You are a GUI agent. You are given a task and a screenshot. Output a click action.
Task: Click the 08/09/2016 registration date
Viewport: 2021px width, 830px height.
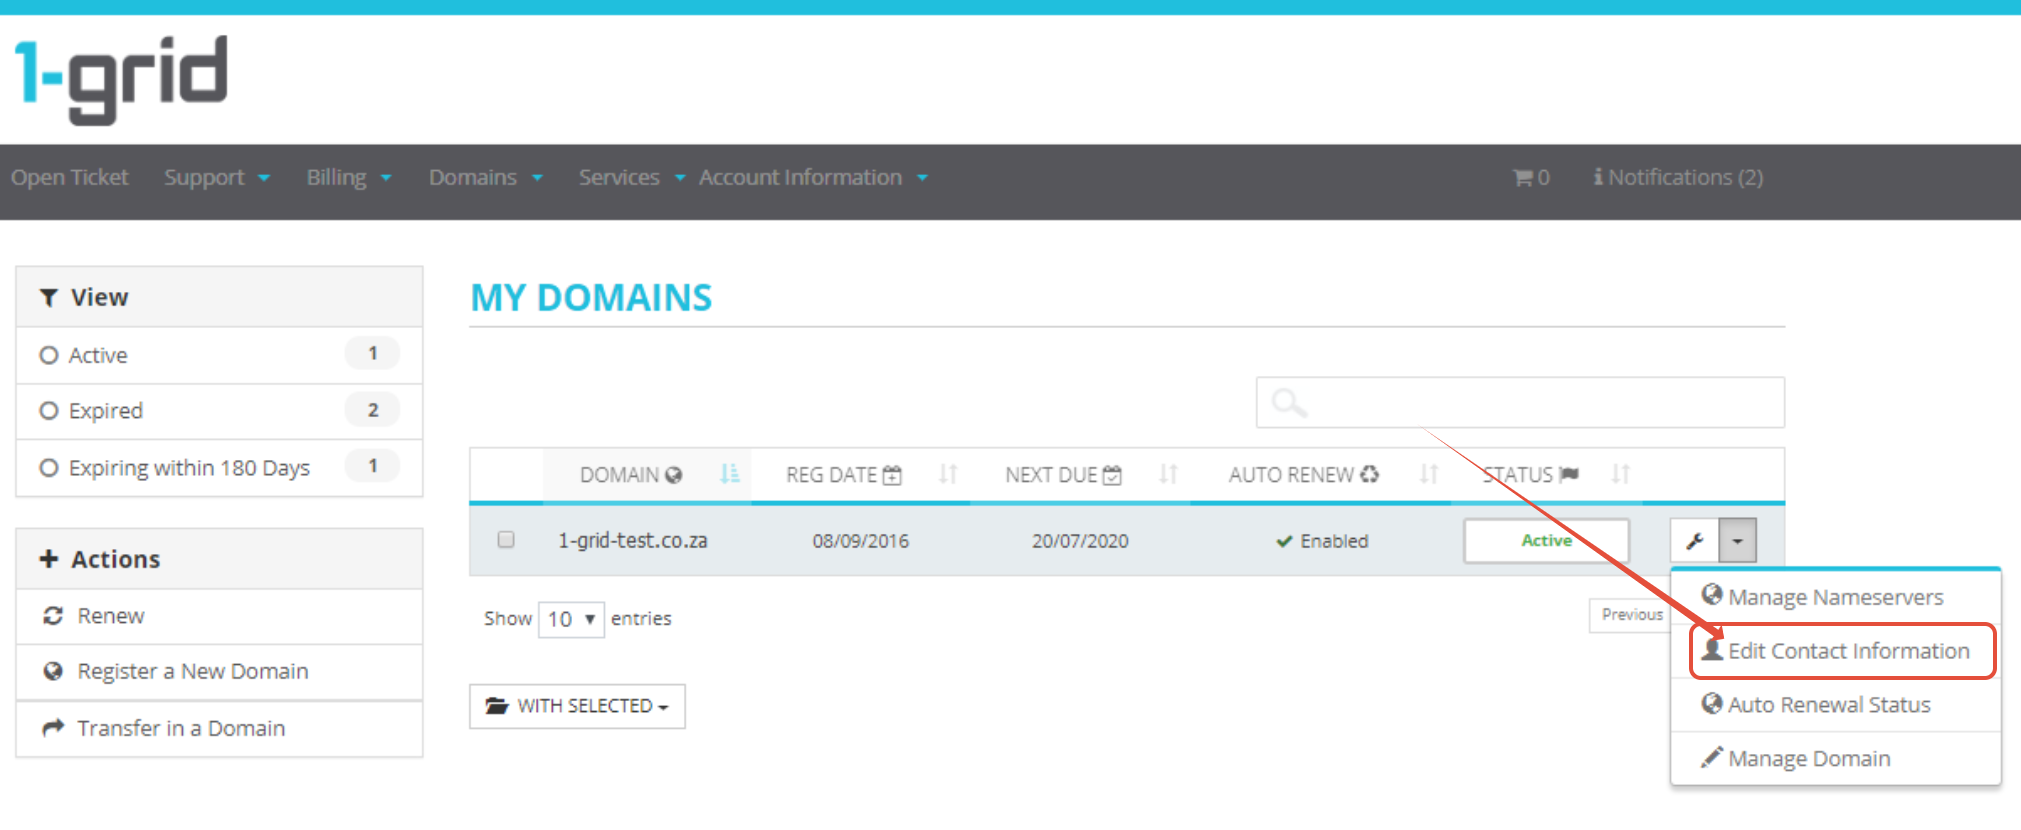tap(860, 541)
